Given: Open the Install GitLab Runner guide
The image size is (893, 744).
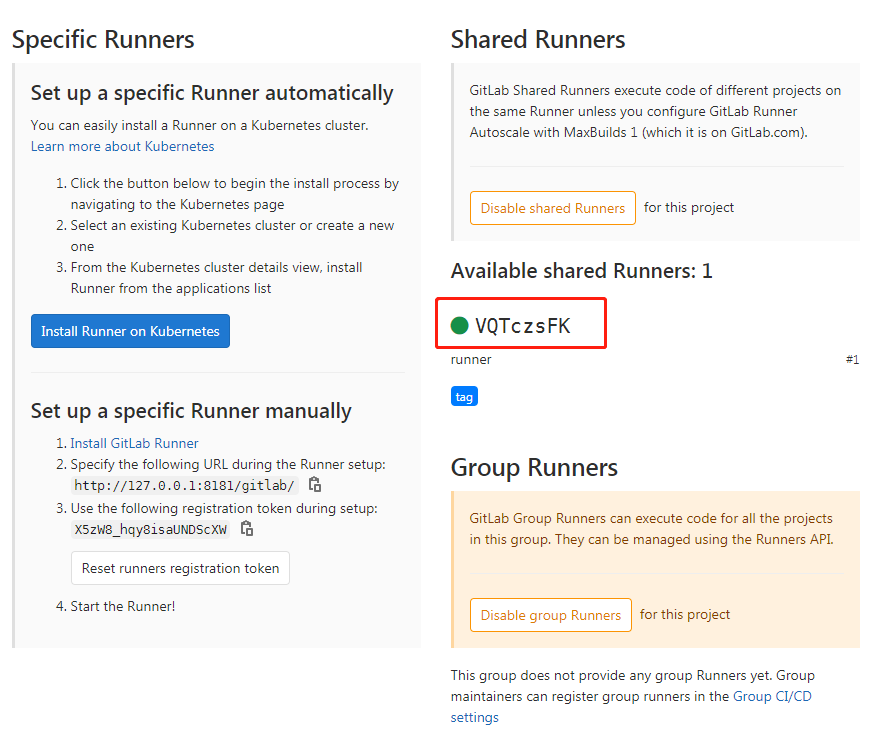Looking at the screenshot, I should 134,443.
